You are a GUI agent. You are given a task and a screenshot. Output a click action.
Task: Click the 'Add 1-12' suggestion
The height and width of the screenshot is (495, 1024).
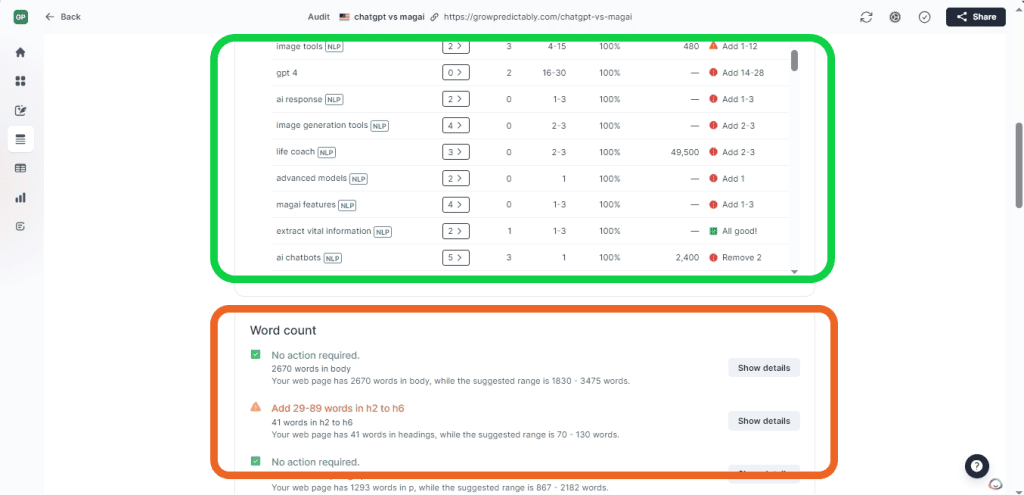[740, 46]
